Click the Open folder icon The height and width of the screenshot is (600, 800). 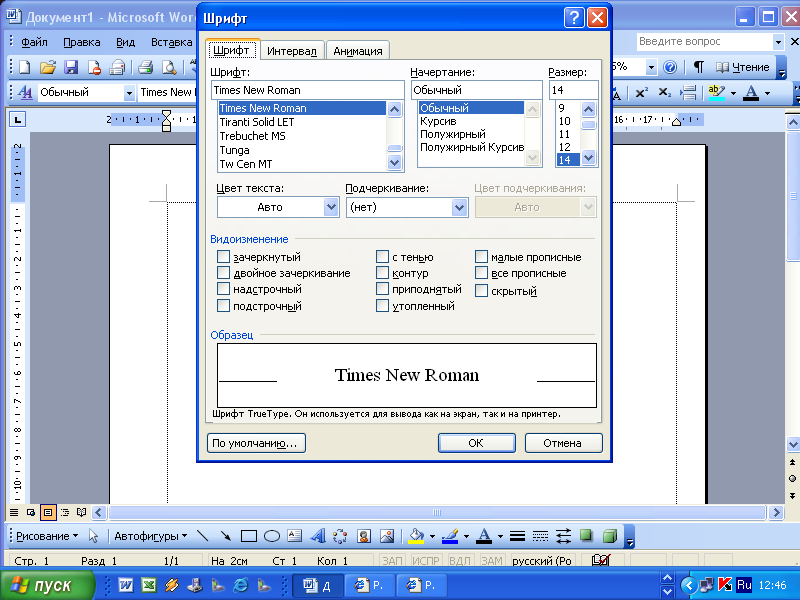pyautogui.click(x=47, y=67)
